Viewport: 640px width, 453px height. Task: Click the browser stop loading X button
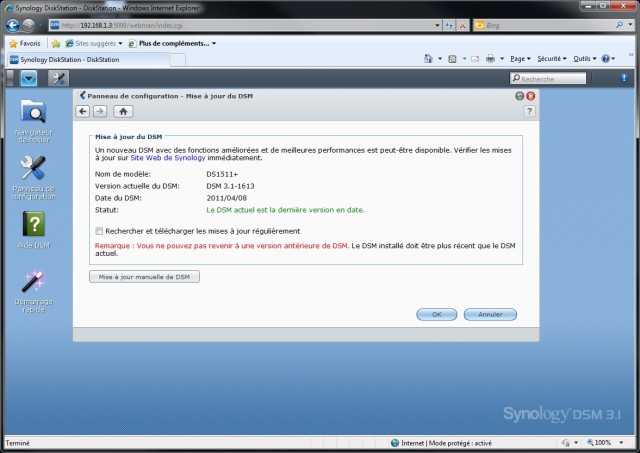[462, 25]
